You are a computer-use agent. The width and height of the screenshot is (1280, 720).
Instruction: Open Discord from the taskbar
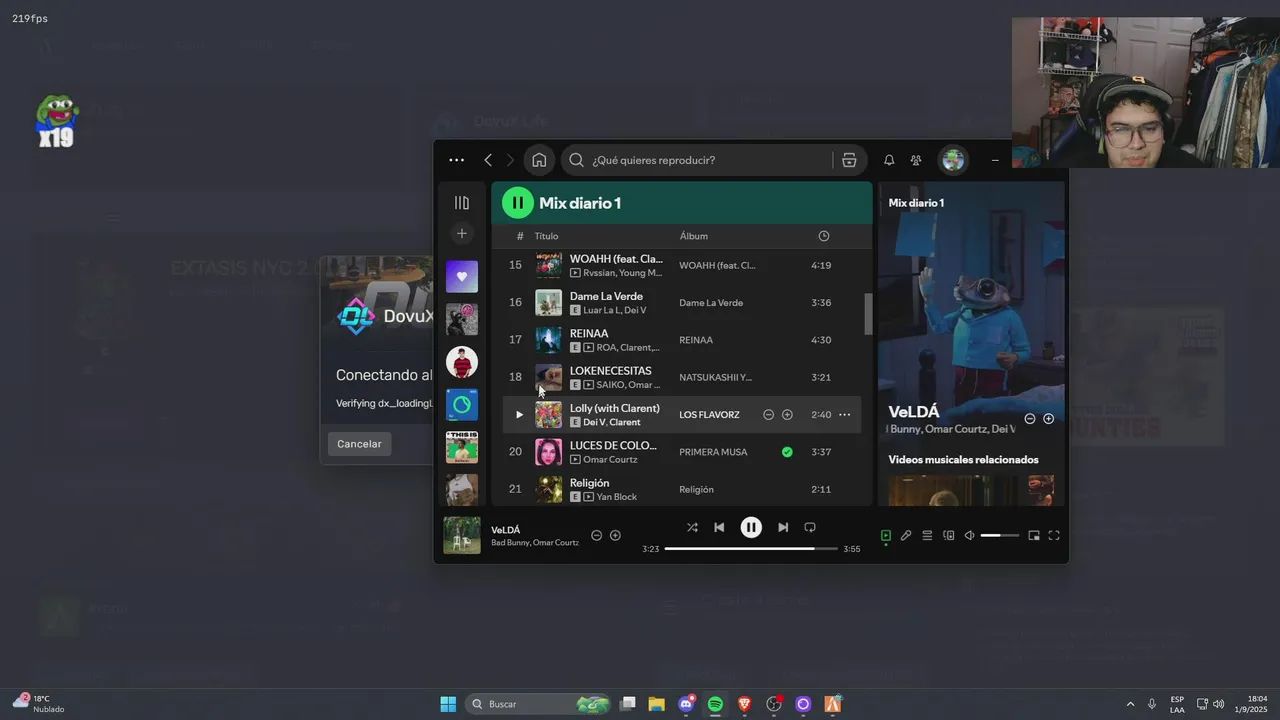686,704
